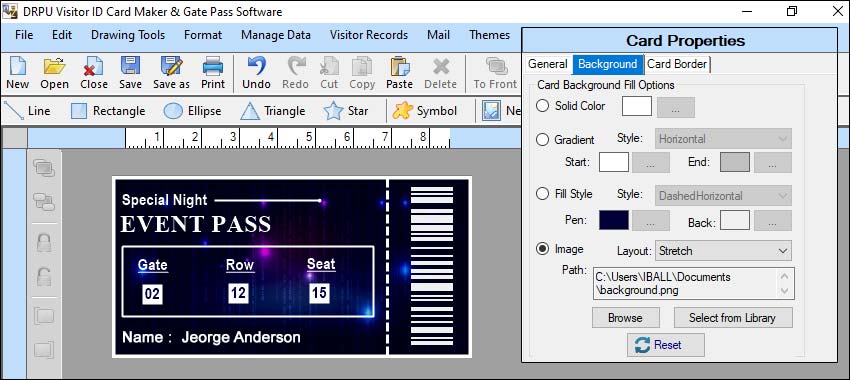Switch to the Background tab
This screenshot has height=380, width=850.
tap(608, 64)
